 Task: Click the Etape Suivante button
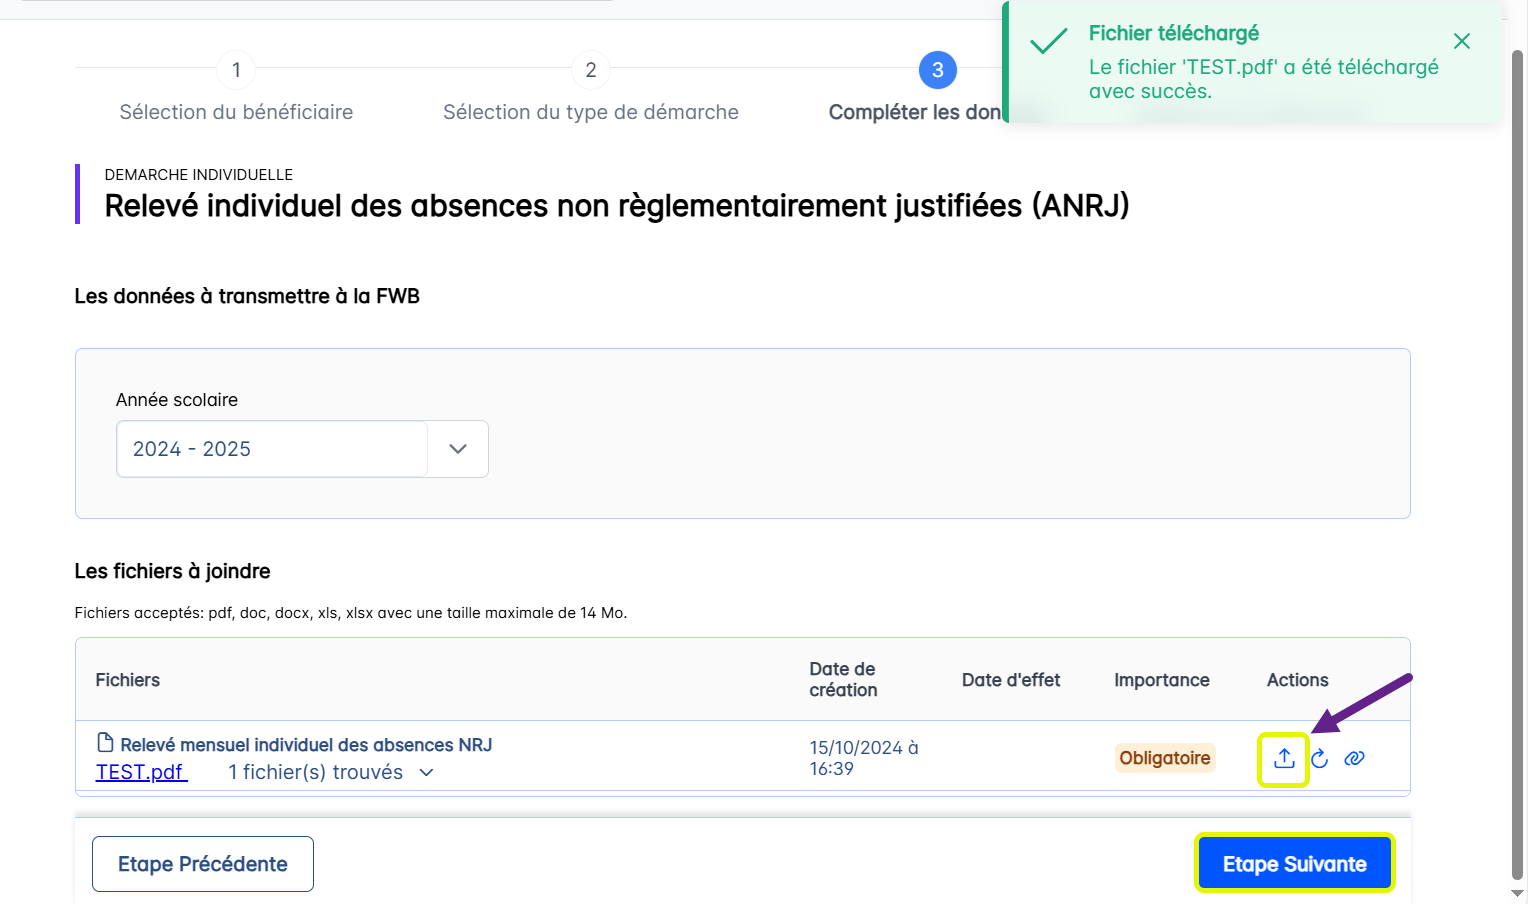(1294, 864)
